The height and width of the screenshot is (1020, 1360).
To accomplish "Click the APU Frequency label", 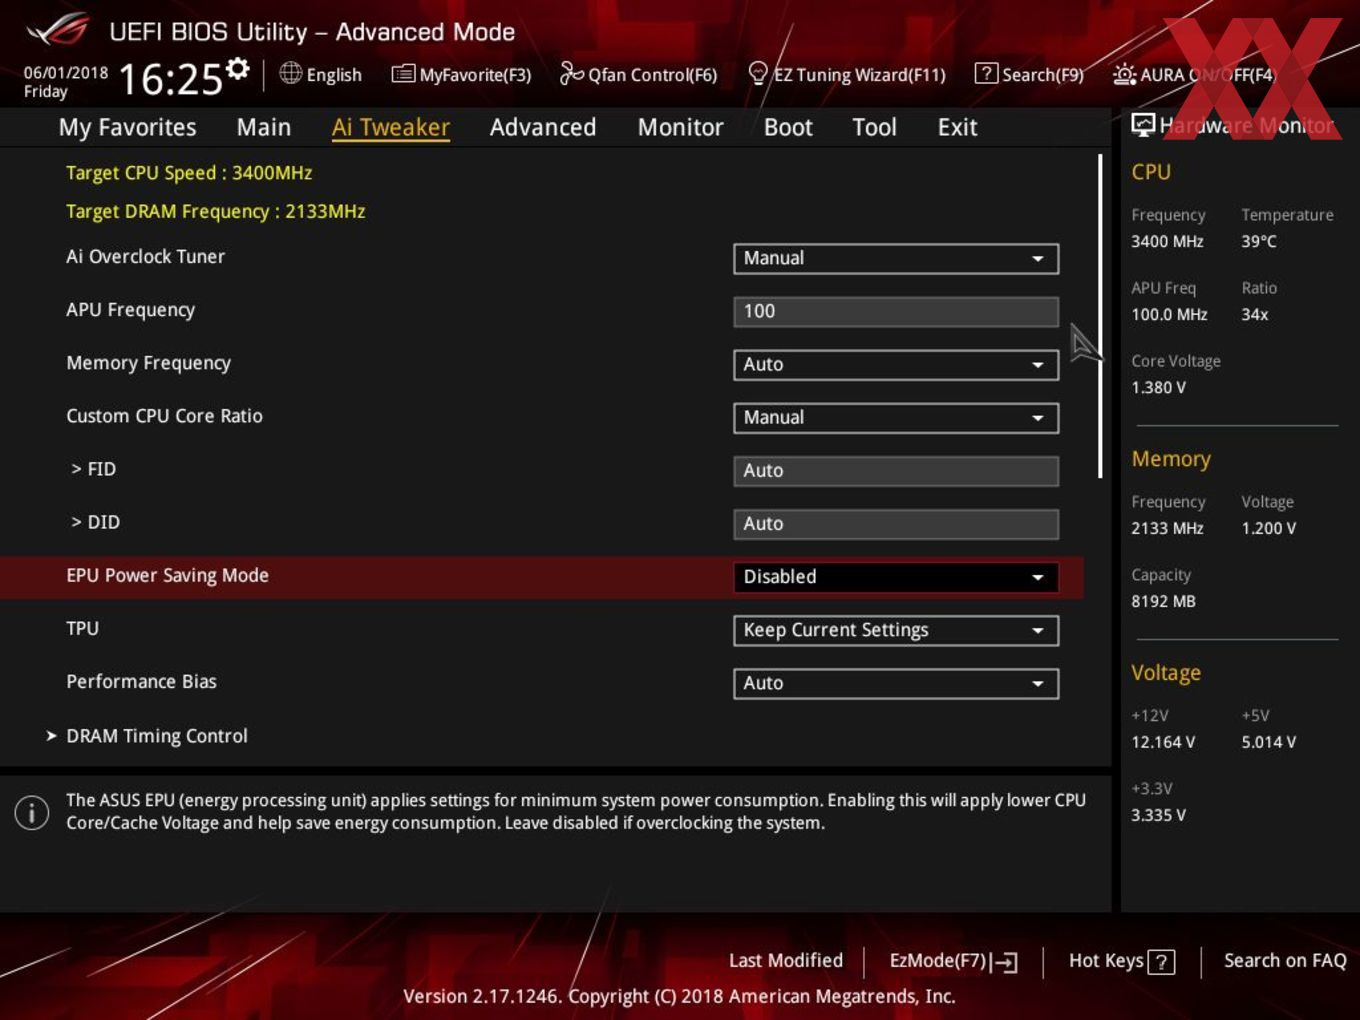I will click(130, 310).
